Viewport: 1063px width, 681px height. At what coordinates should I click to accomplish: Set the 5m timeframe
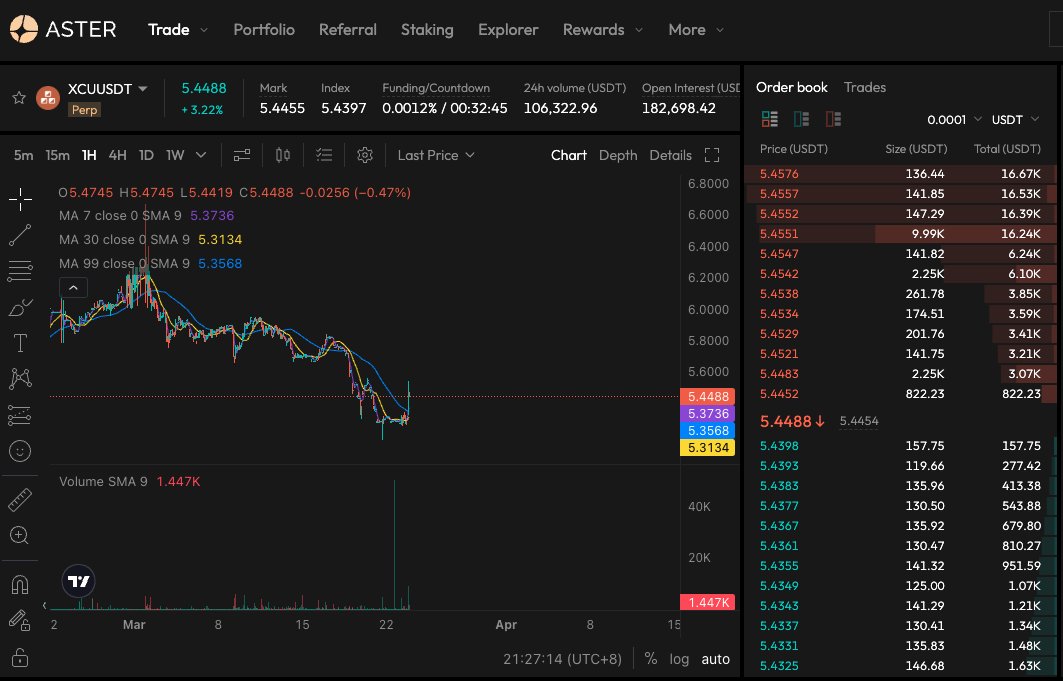pyautogui.click(x=24, y=155)
